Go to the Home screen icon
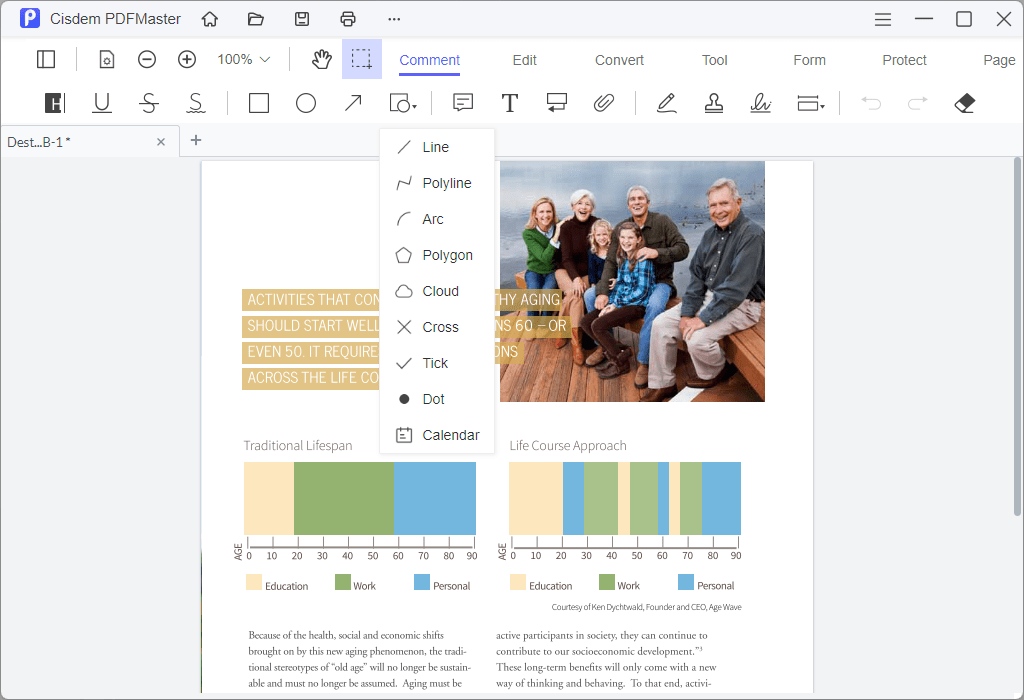 tap(210, 19)
